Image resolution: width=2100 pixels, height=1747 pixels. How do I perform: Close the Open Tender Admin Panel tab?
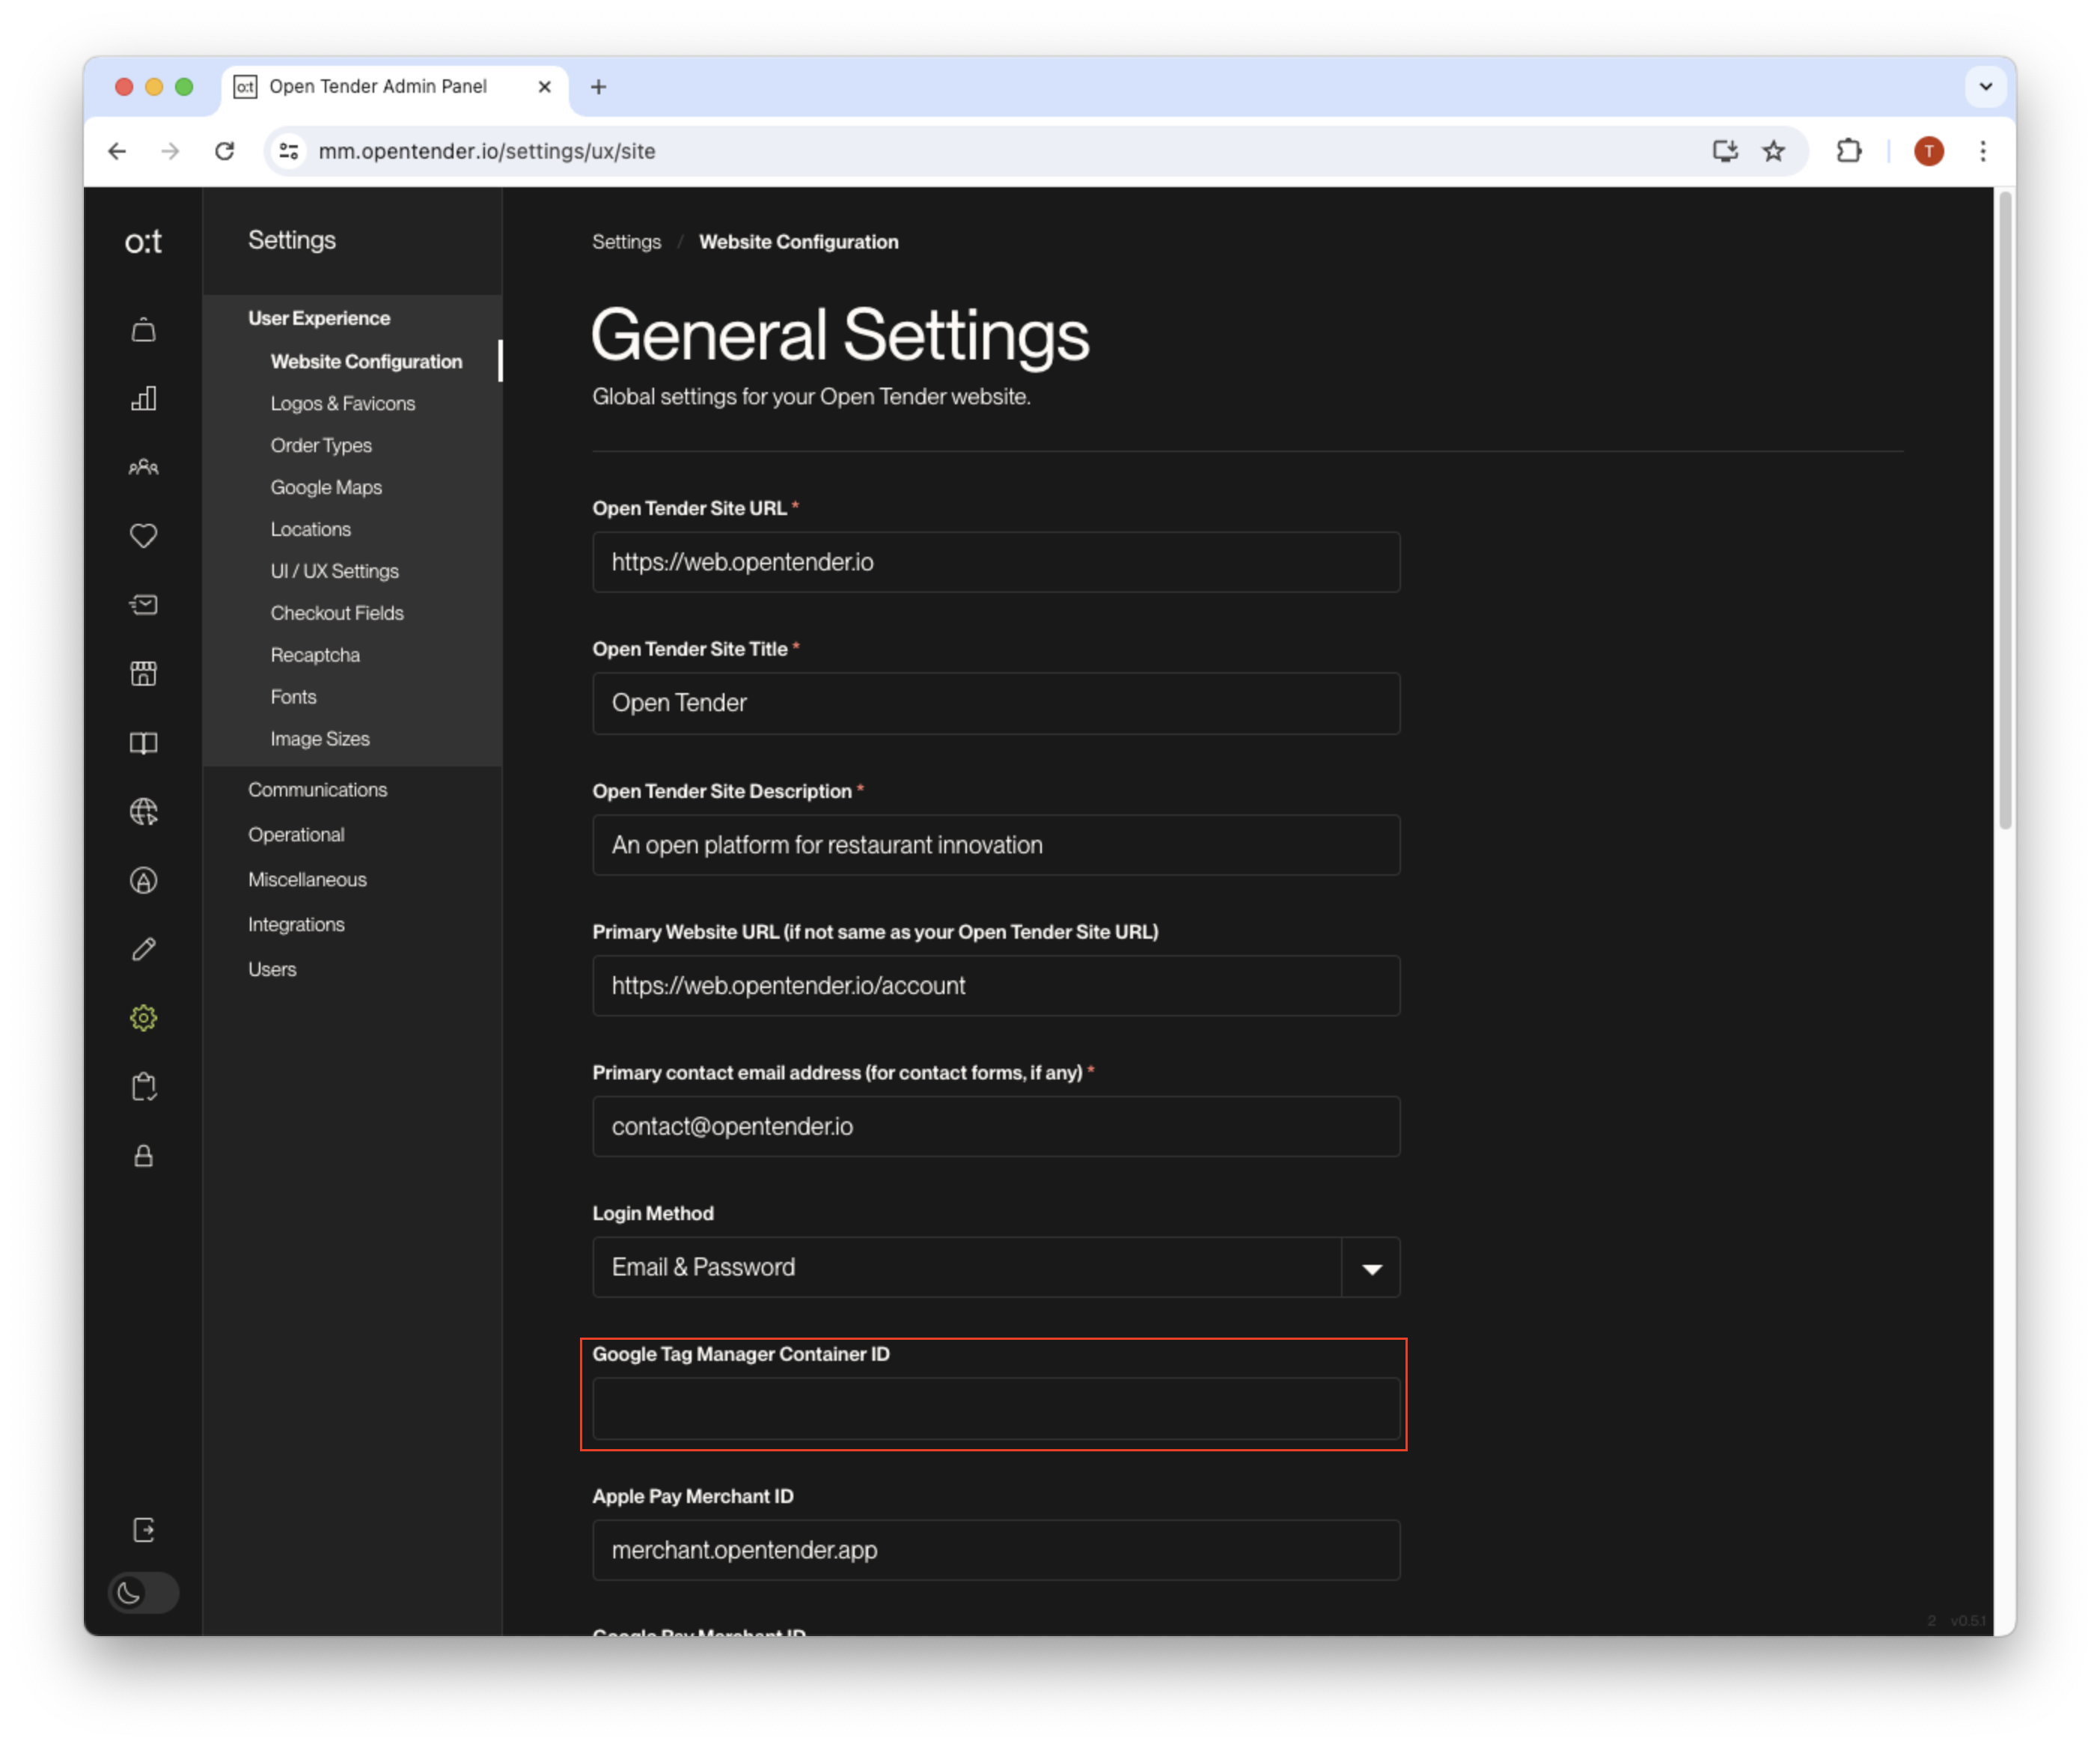(x=545, y=87)
